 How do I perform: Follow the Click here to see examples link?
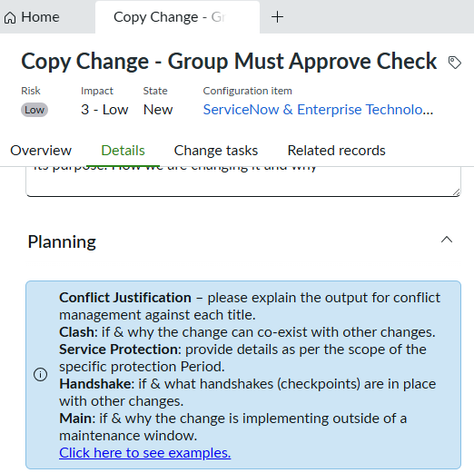click(x=145, y=453)
